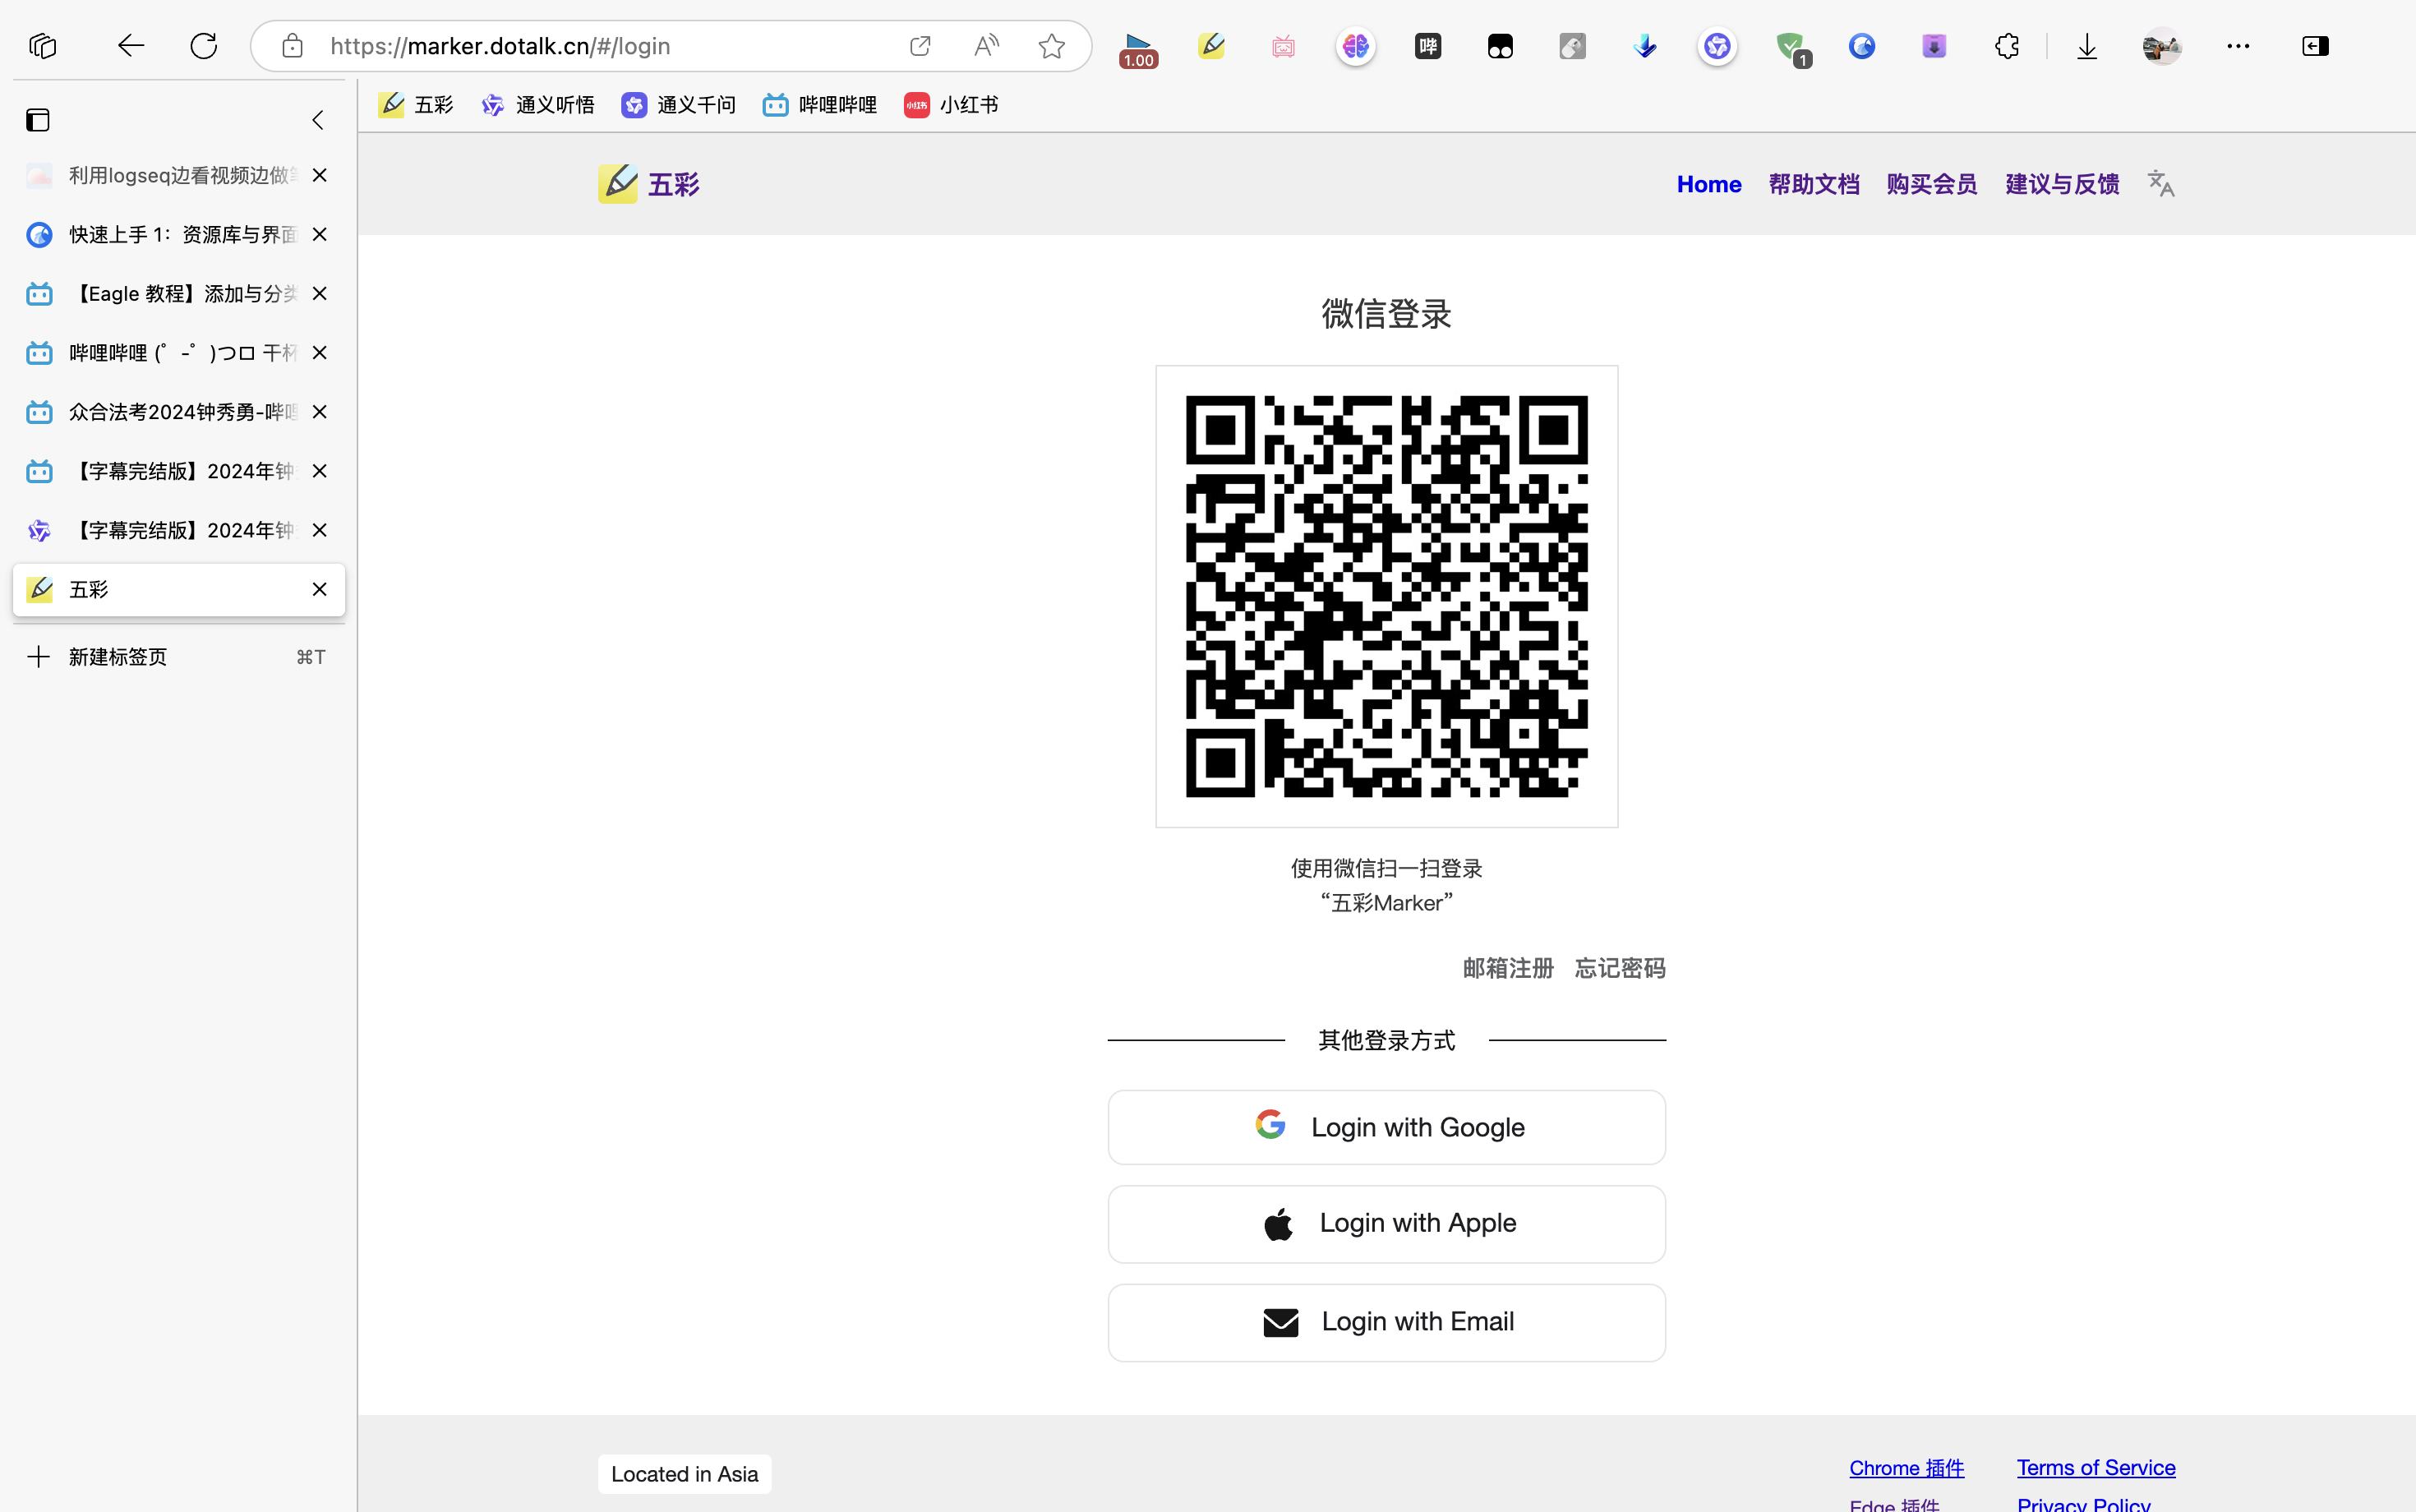Click the brain extension icon

(1356, 46)
